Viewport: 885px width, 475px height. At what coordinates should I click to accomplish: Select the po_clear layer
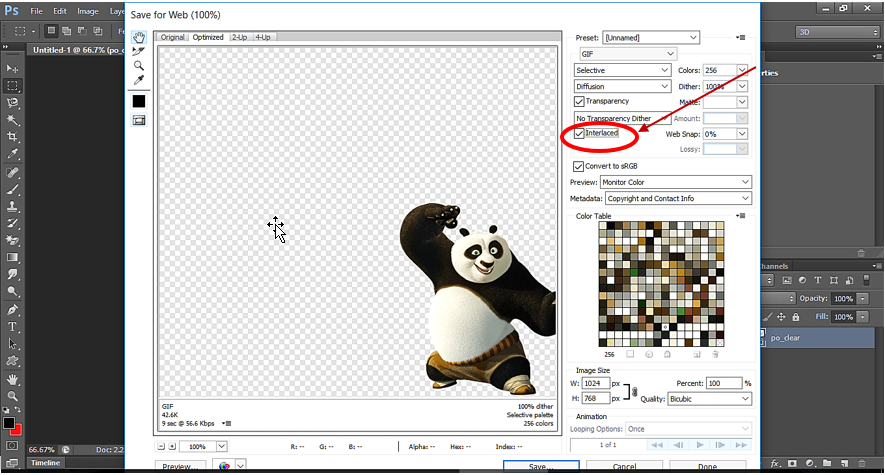[818, 338]
